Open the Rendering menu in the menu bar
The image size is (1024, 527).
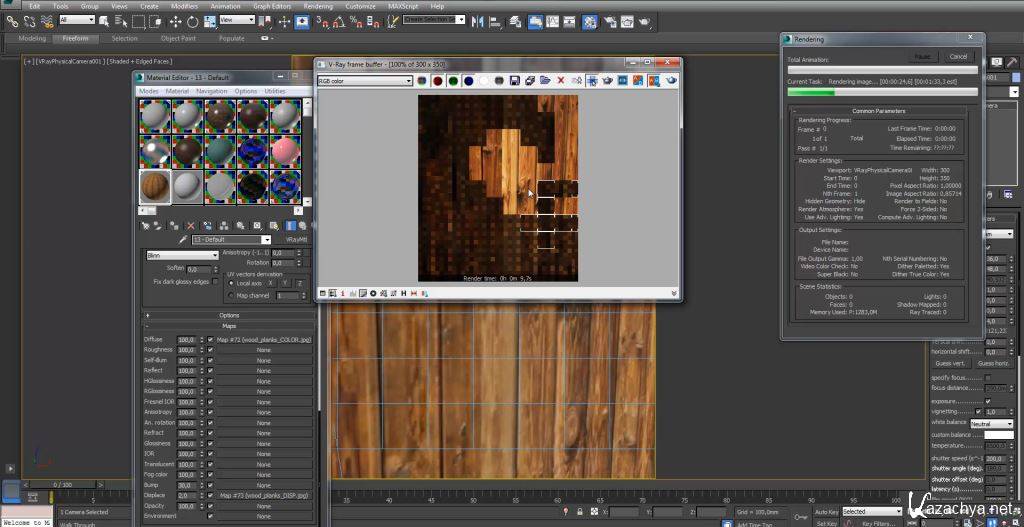(x=318, y=6)
